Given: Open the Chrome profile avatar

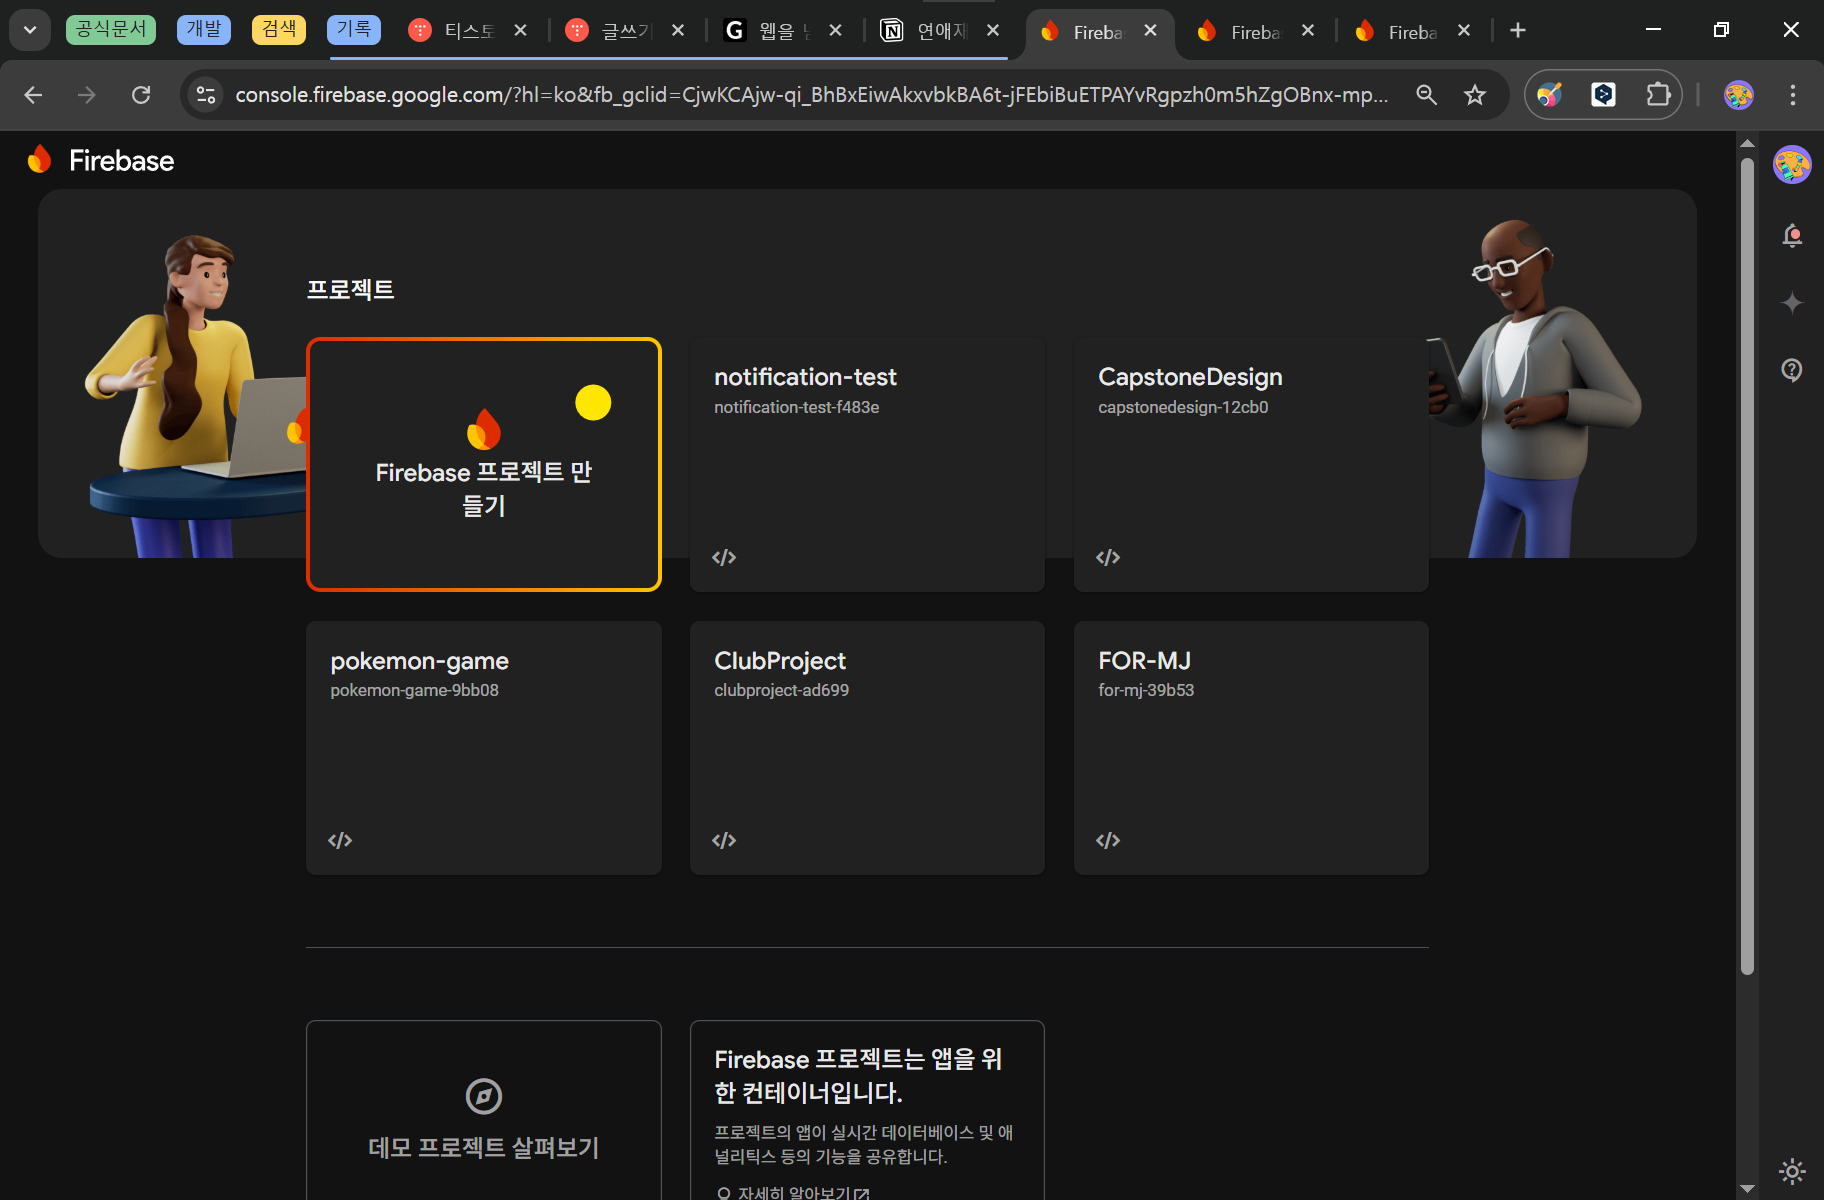Looking at the screenshot, I should [1739, 95].
